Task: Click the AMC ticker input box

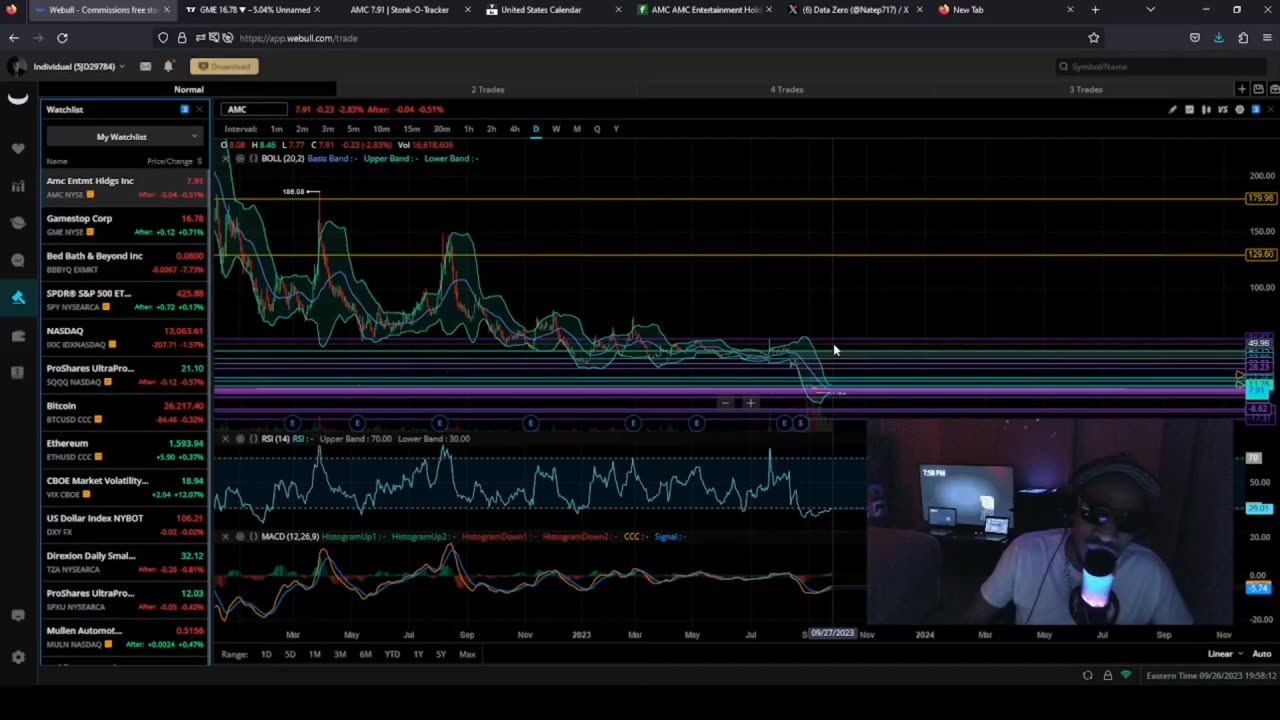Action: (255, 109)
